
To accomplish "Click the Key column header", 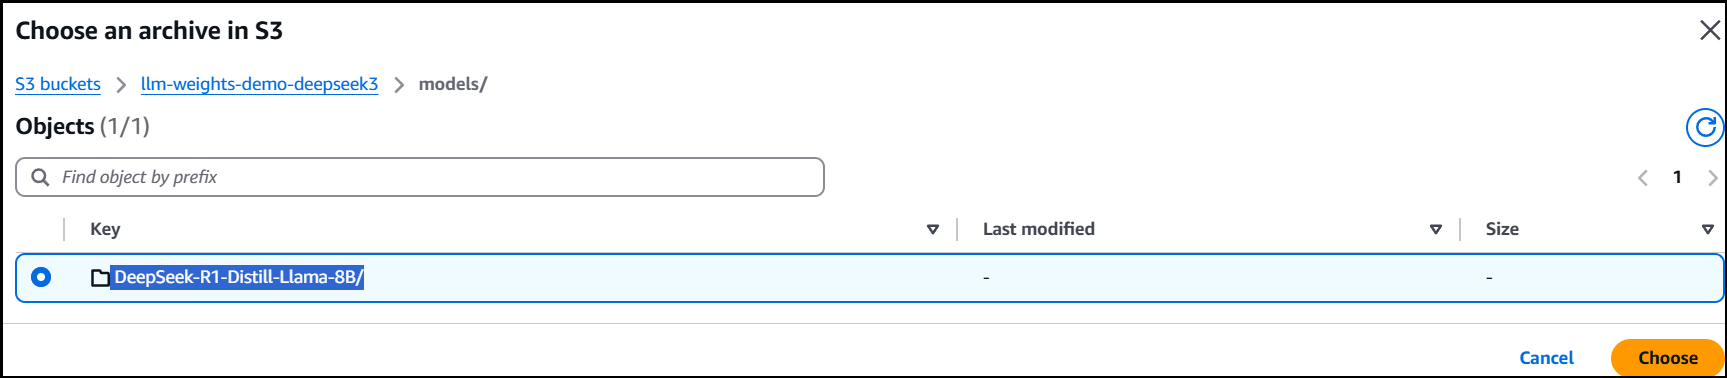I will (x=105, y=229).
